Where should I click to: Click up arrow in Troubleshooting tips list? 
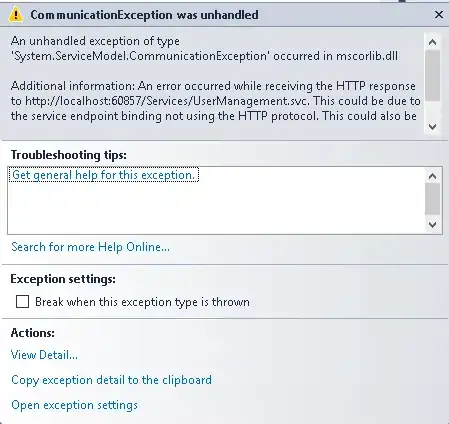click(432, 176)
